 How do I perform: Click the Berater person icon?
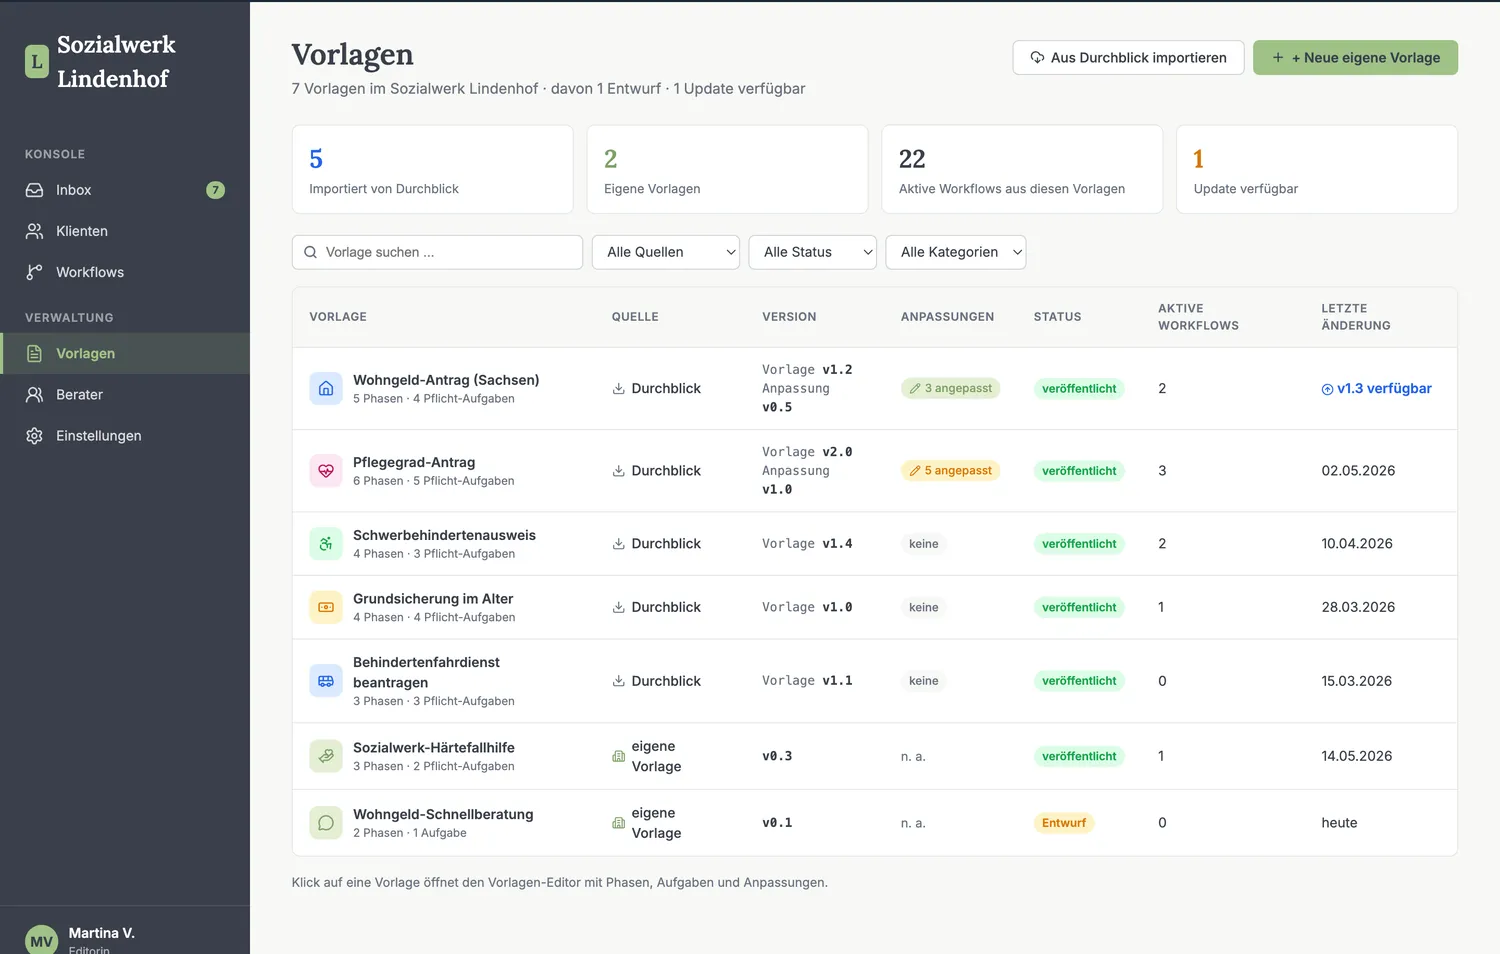35,394
